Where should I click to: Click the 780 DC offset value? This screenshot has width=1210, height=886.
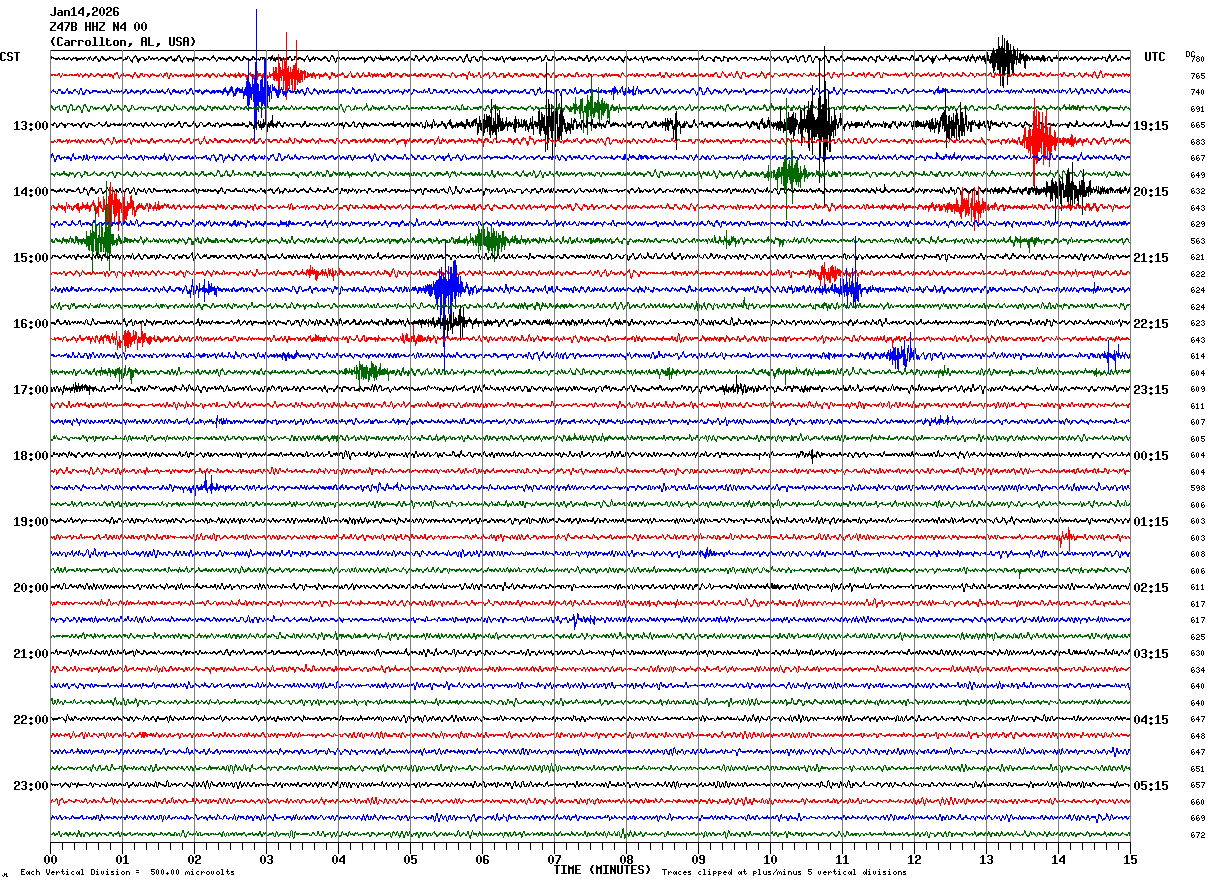1197,60
